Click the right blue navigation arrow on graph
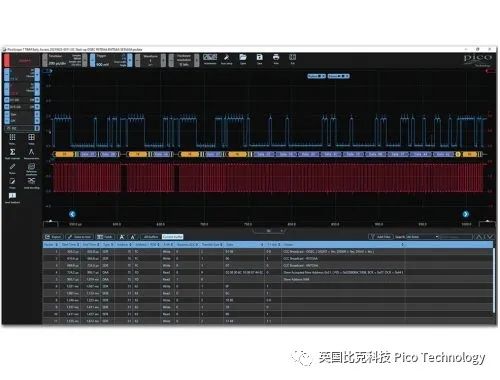Viewport: 500px width, 380px height. (x=466, y=214)
